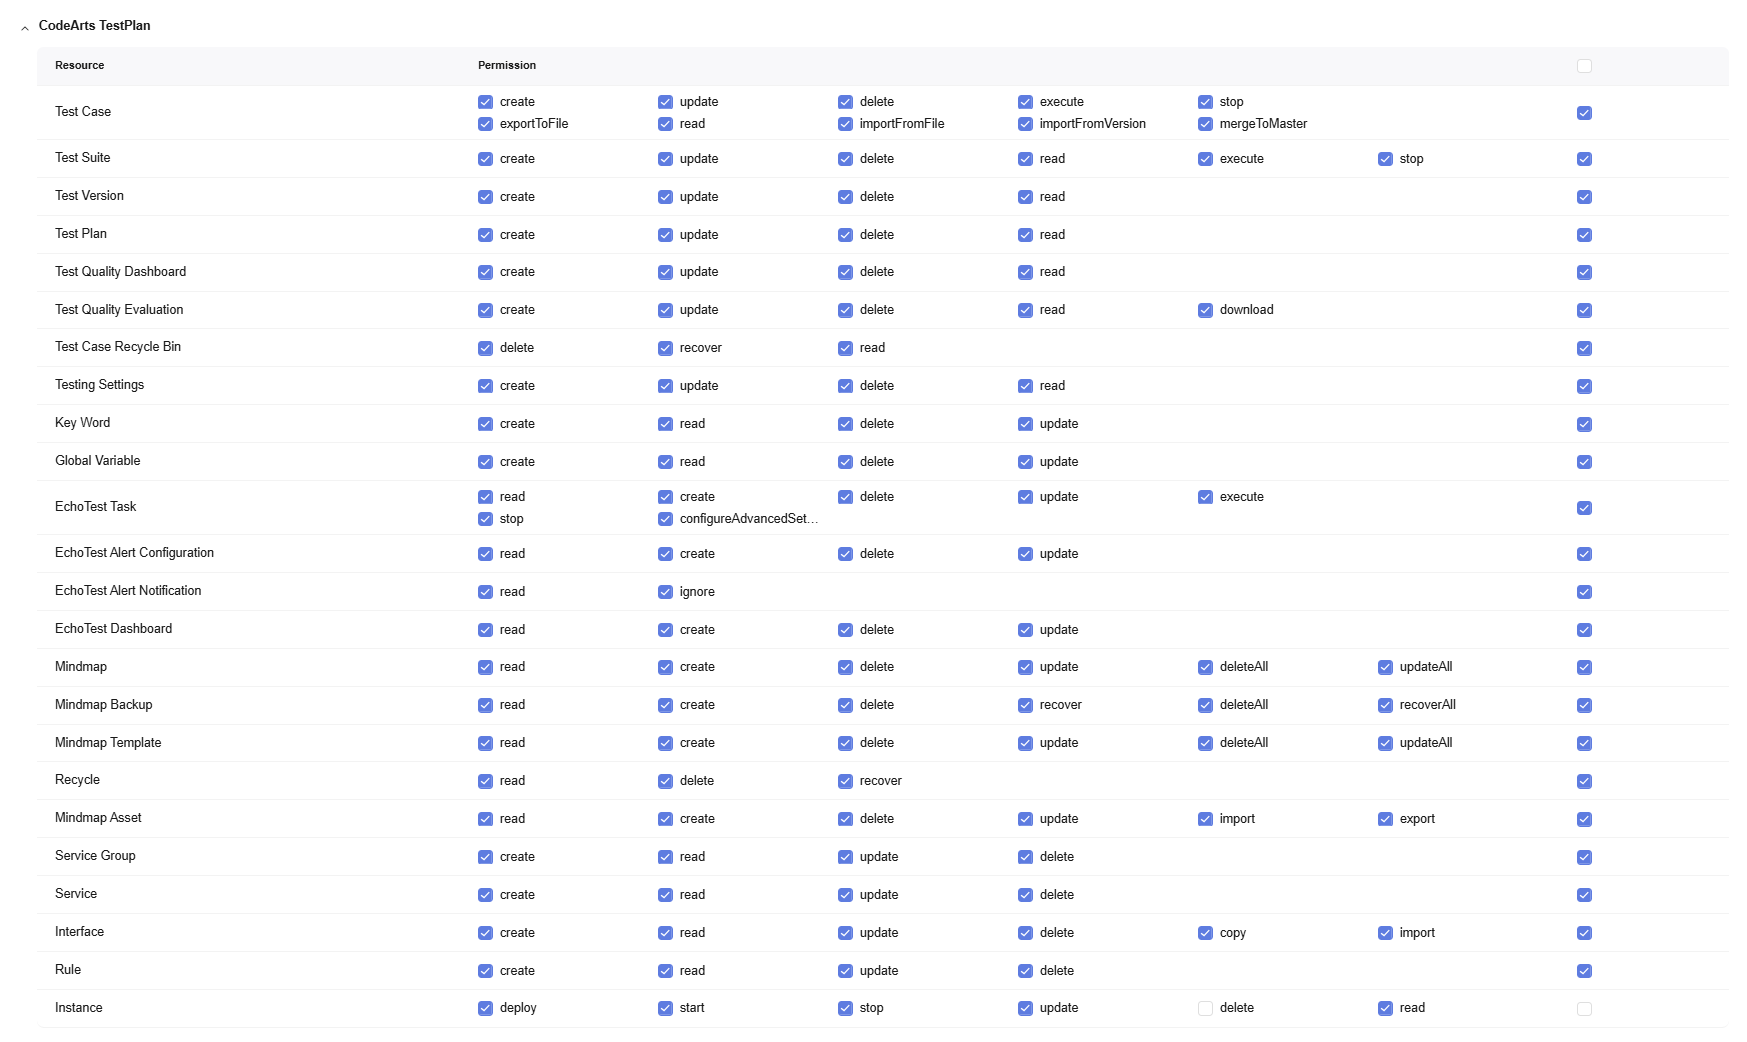The height and width of the screenshot is (1042, 1747).
Task: Toggle Service row update checkbox
Action: tap(845, 895)
